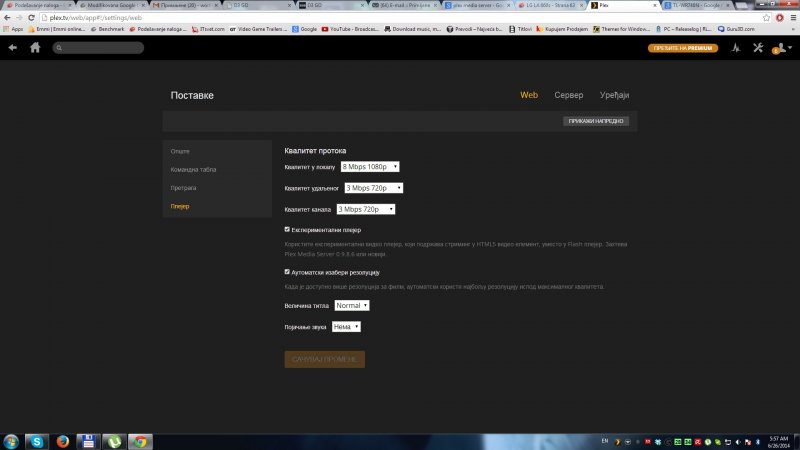Select Претрага in the settings sidebar

pos(183,188)
